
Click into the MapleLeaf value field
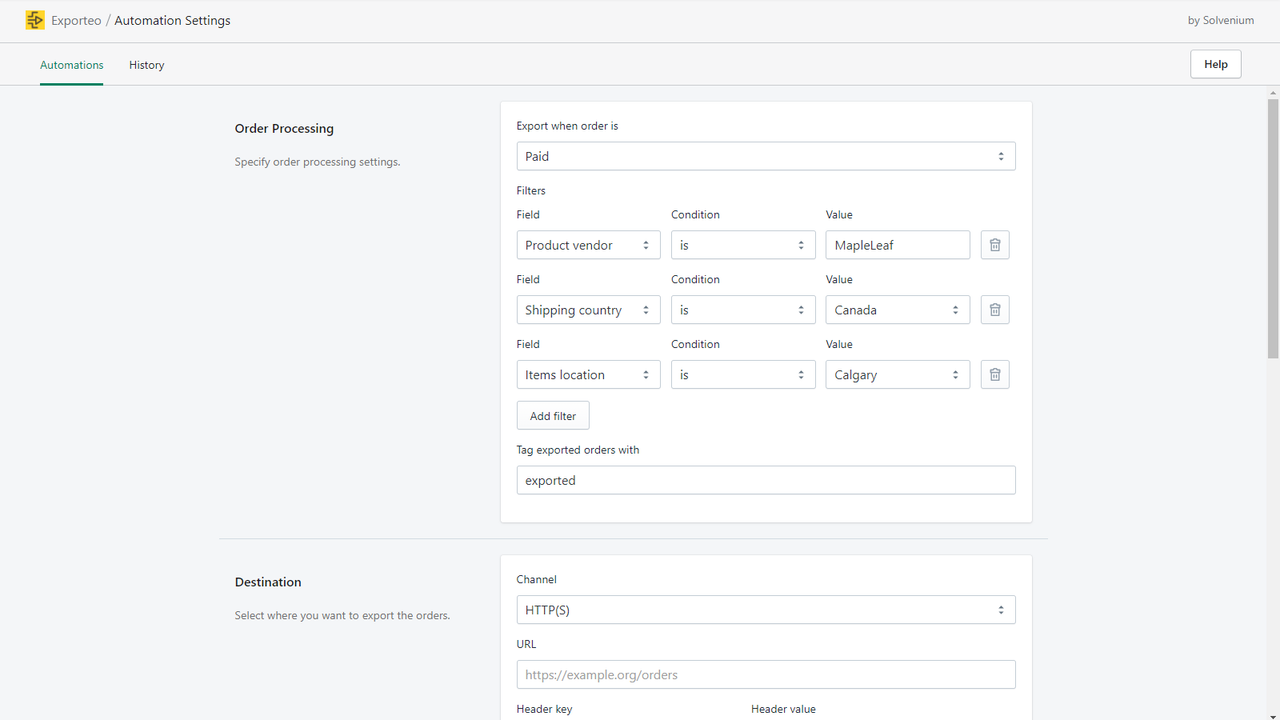pyautogui.click(x=898, y=245)
